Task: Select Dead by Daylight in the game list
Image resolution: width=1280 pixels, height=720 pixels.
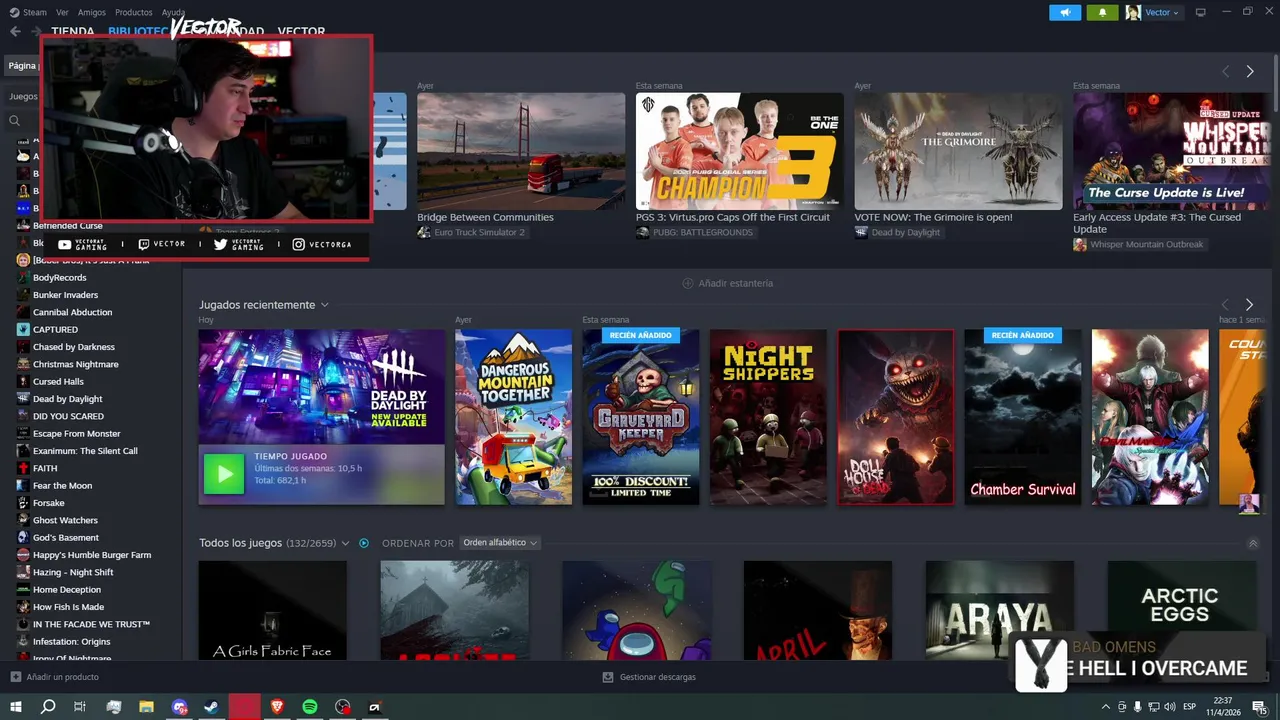Action: tap(68, 399)
